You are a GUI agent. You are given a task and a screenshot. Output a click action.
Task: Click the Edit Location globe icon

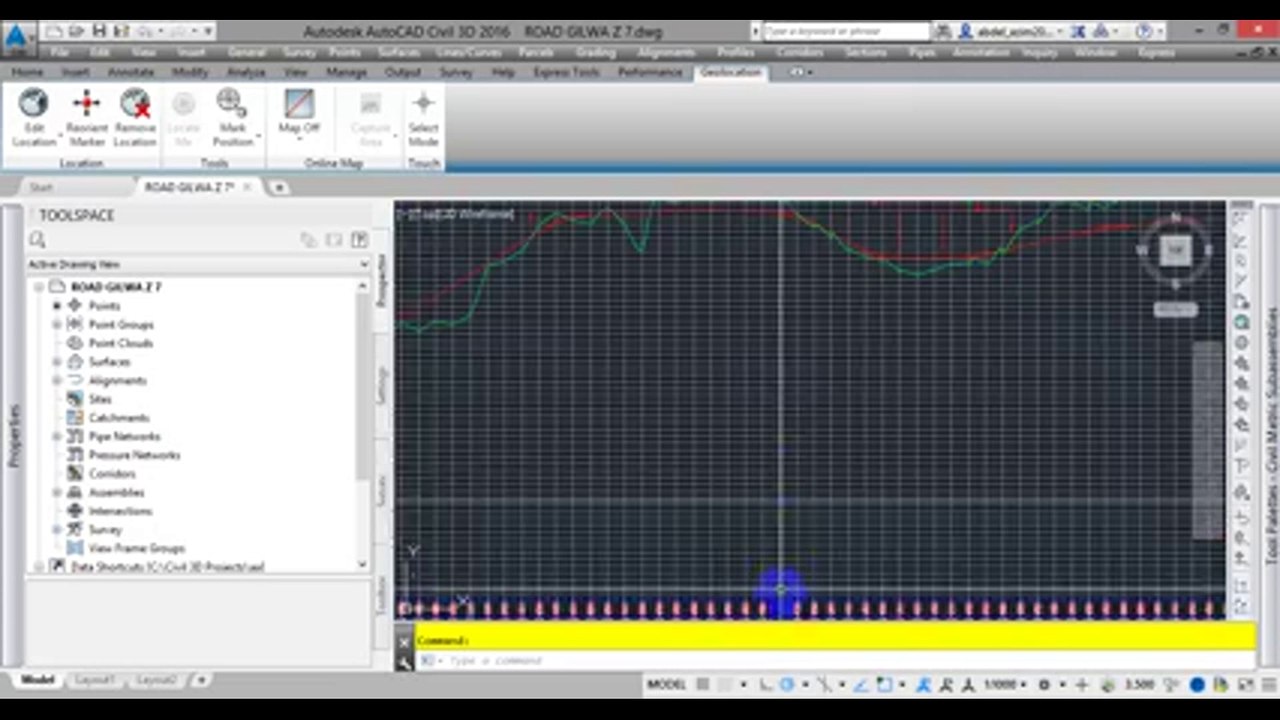point(33,103)
